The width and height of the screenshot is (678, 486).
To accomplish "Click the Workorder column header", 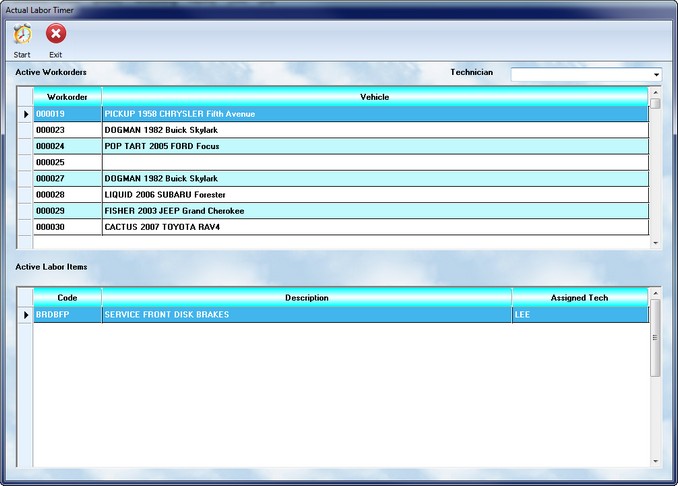I will [67, 97].
